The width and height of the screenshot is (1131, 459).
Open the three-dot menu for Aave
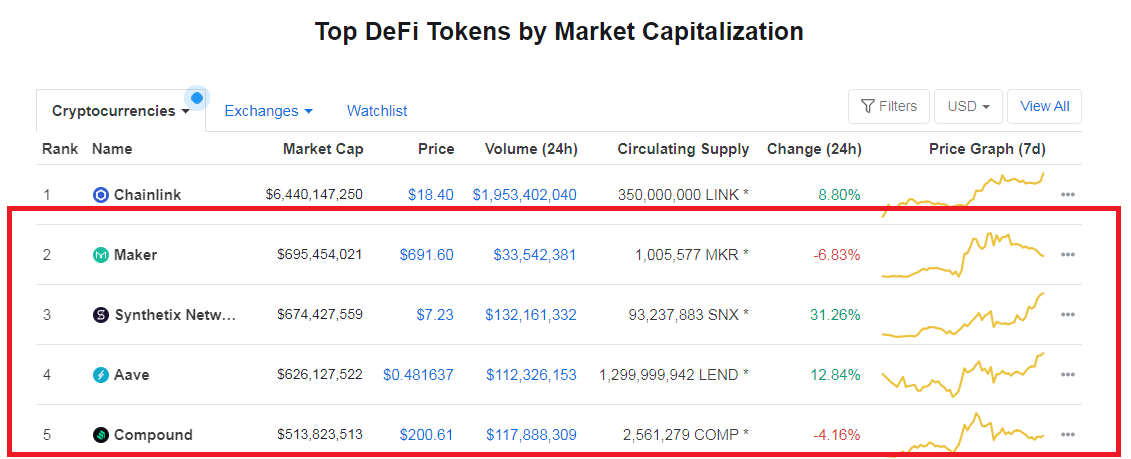[1068, 375]
